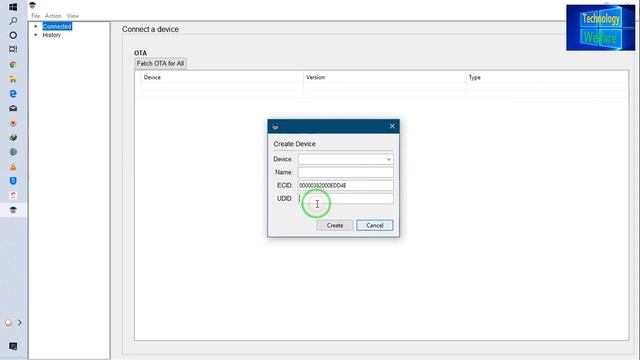Confirm with the Create button

(335, 225)
